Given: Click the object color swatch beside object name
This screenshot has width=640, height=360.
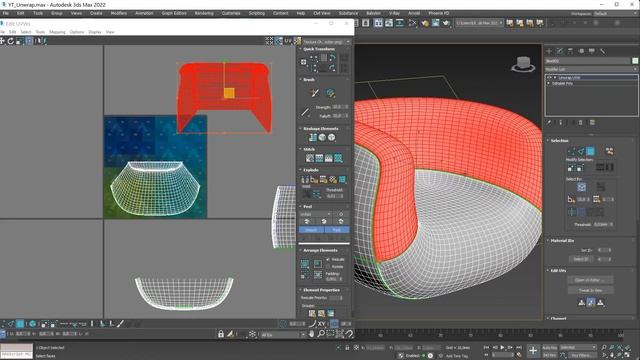Looking at the screenshot, I should (x=635, y=61).
